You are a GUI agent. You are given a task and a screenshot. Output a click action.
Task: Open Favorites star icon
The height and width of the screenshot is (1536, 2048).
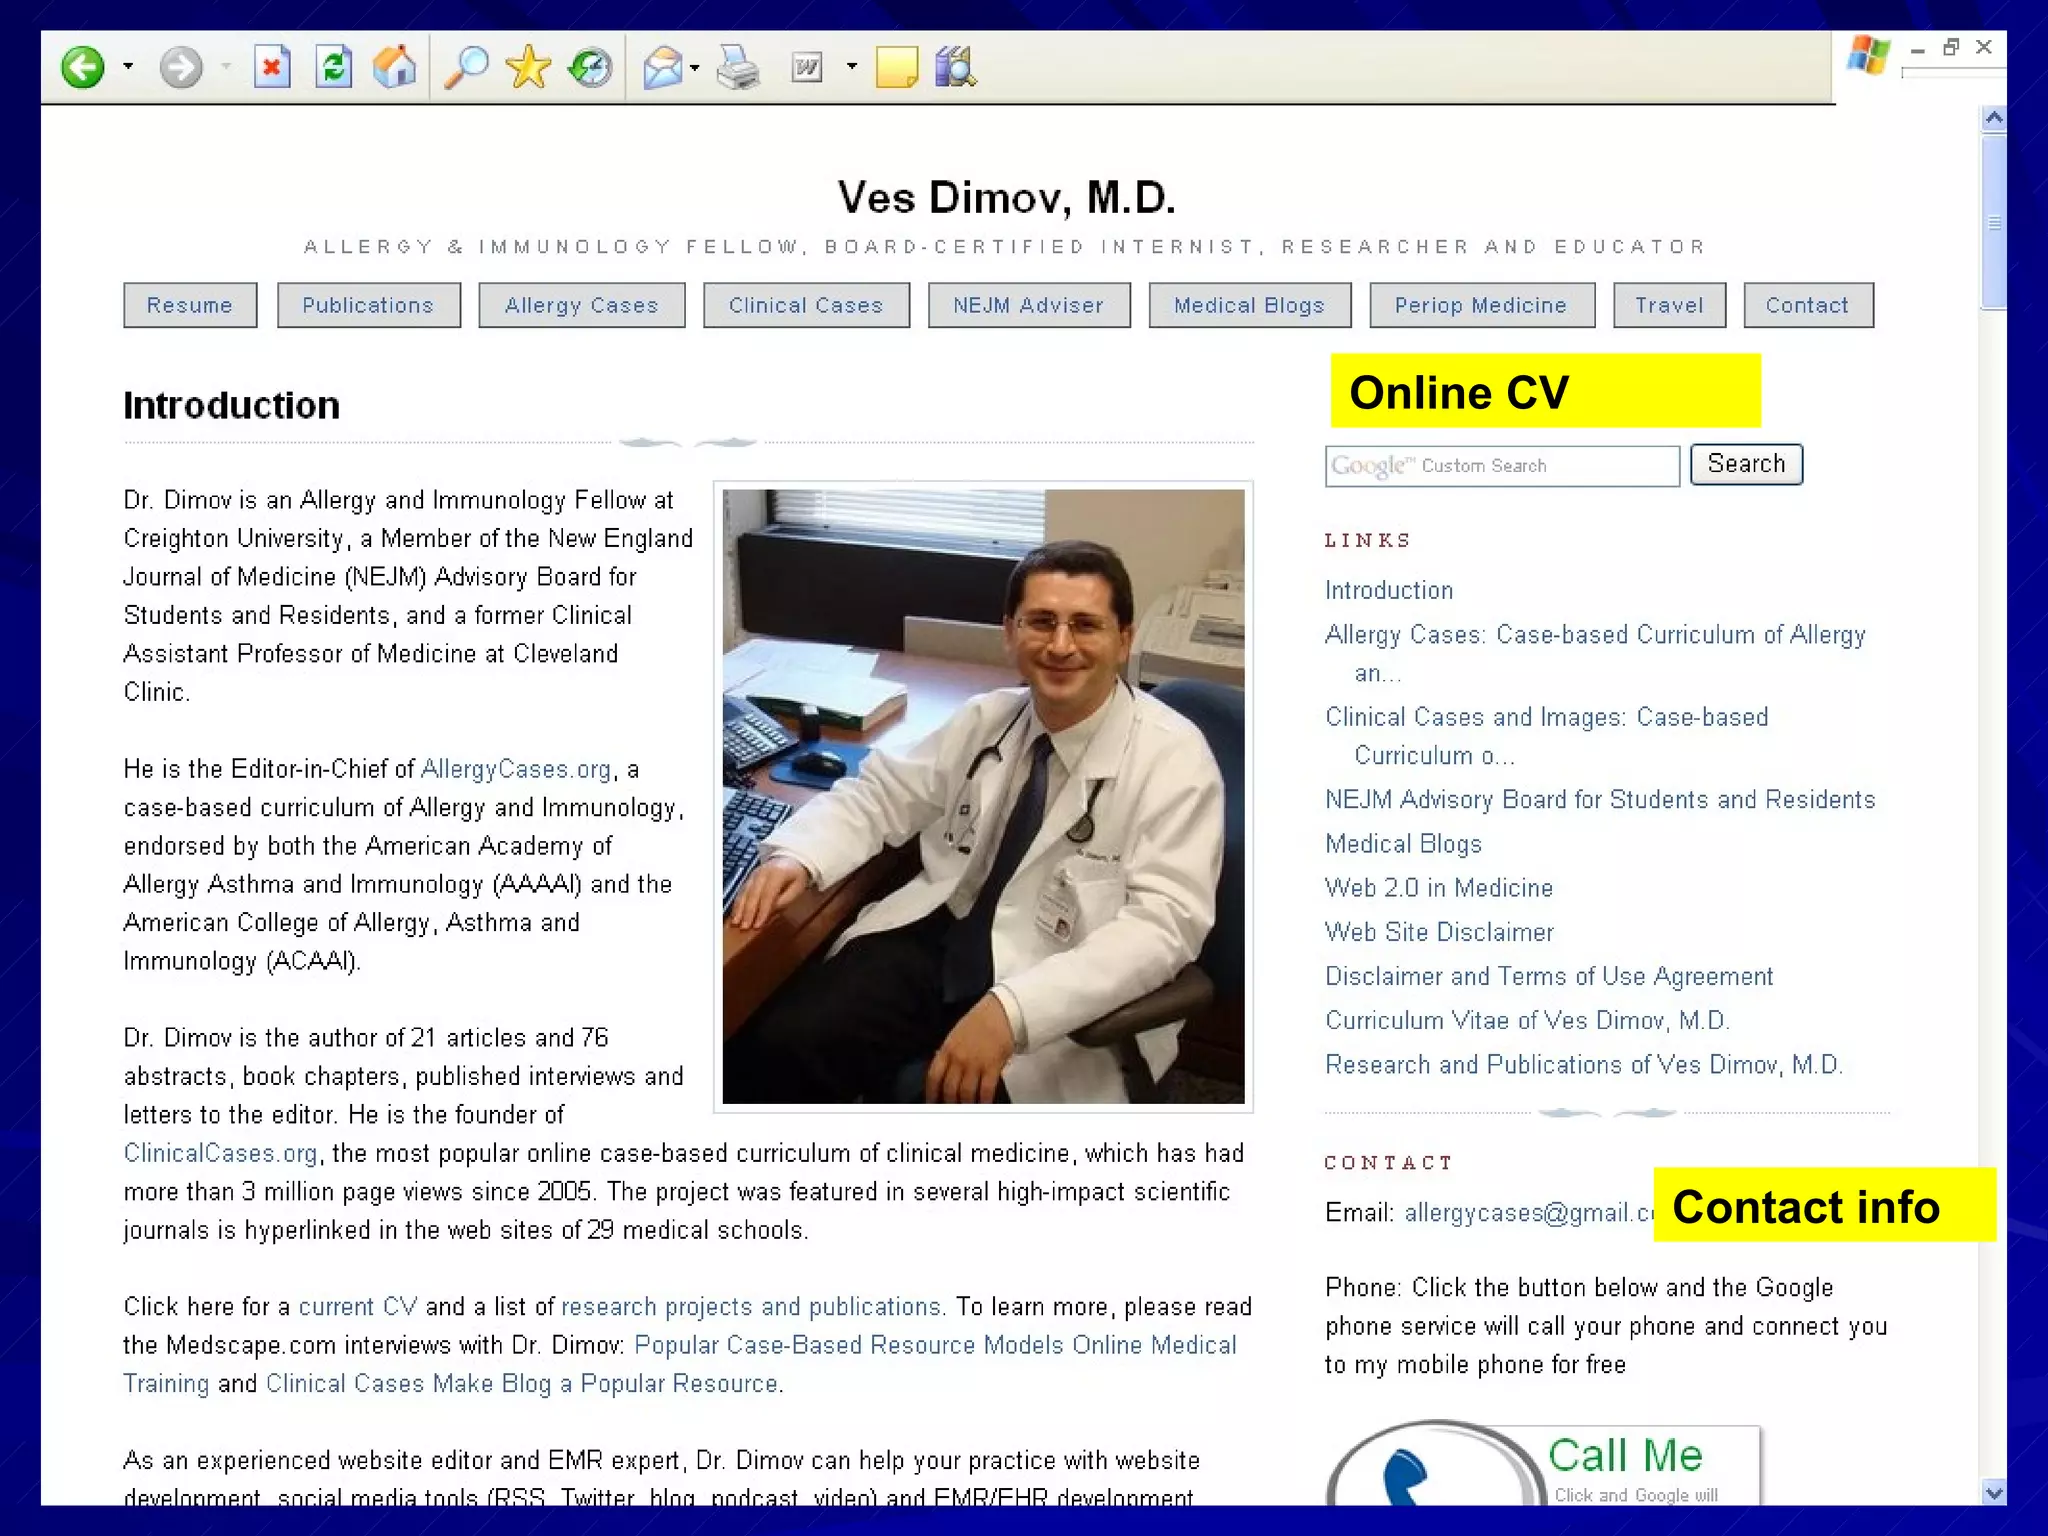click(528, 67)
